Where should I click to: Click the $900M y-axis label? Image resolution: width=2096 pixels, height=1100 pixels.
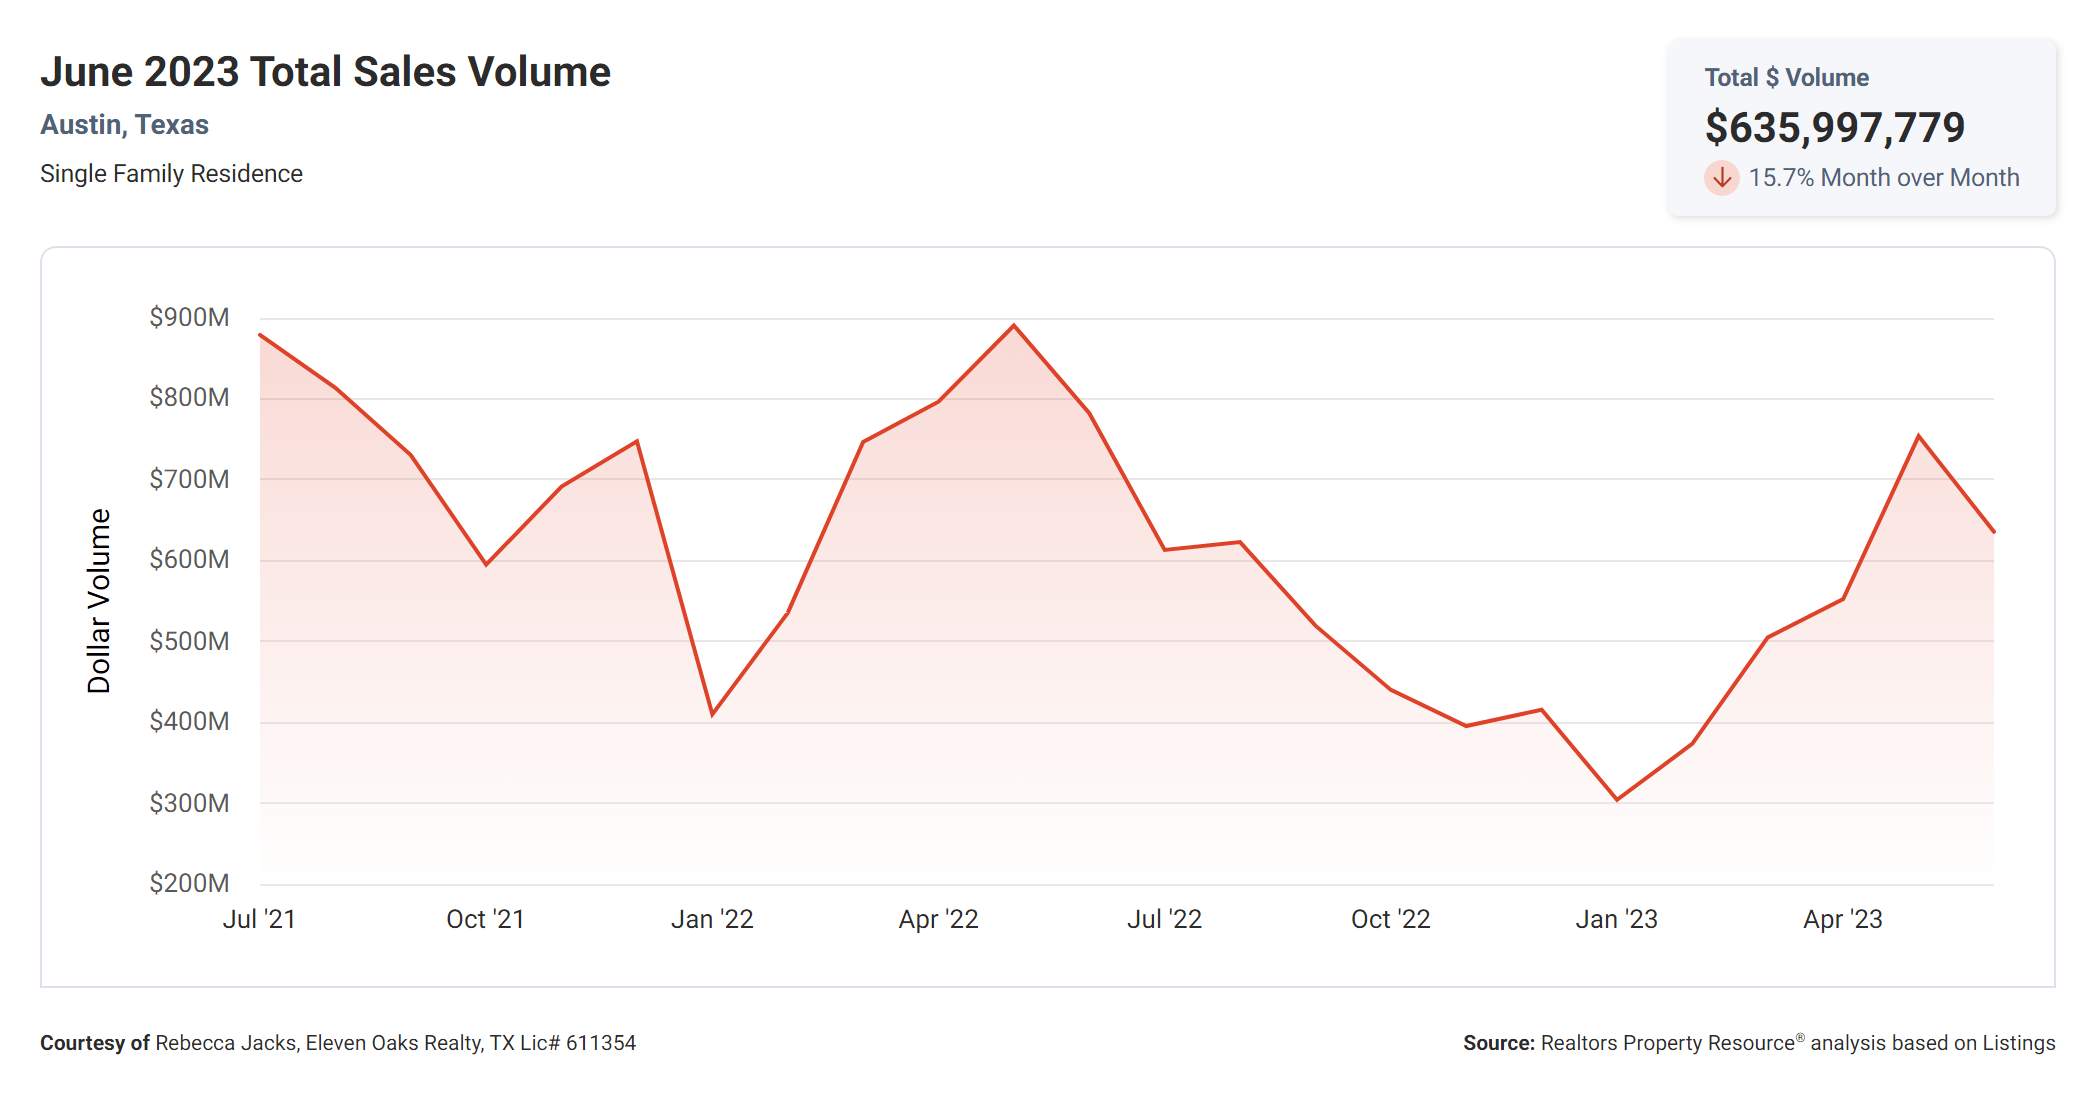pos(189,318)
